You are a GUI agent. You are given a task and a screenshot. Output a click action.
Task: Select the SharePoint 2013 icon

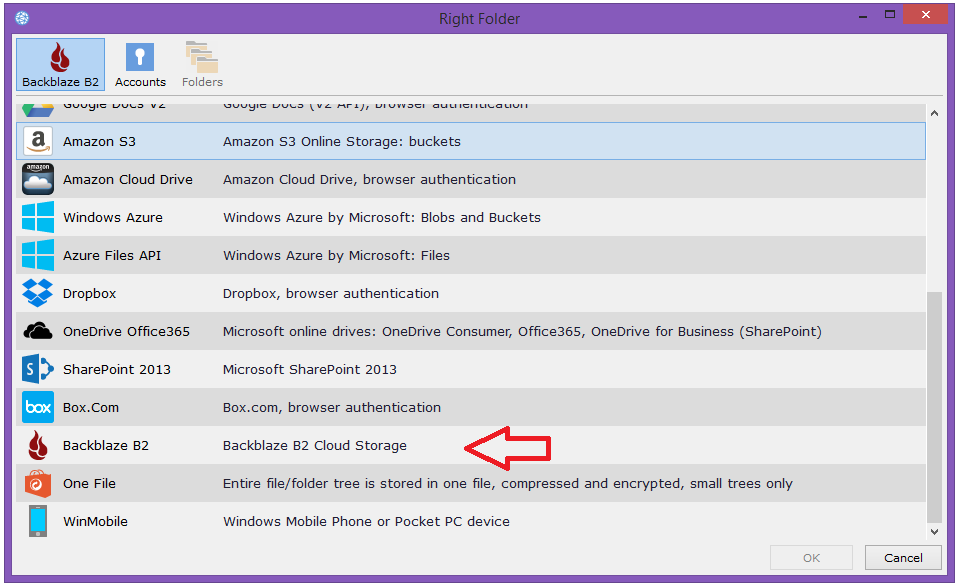38,370
